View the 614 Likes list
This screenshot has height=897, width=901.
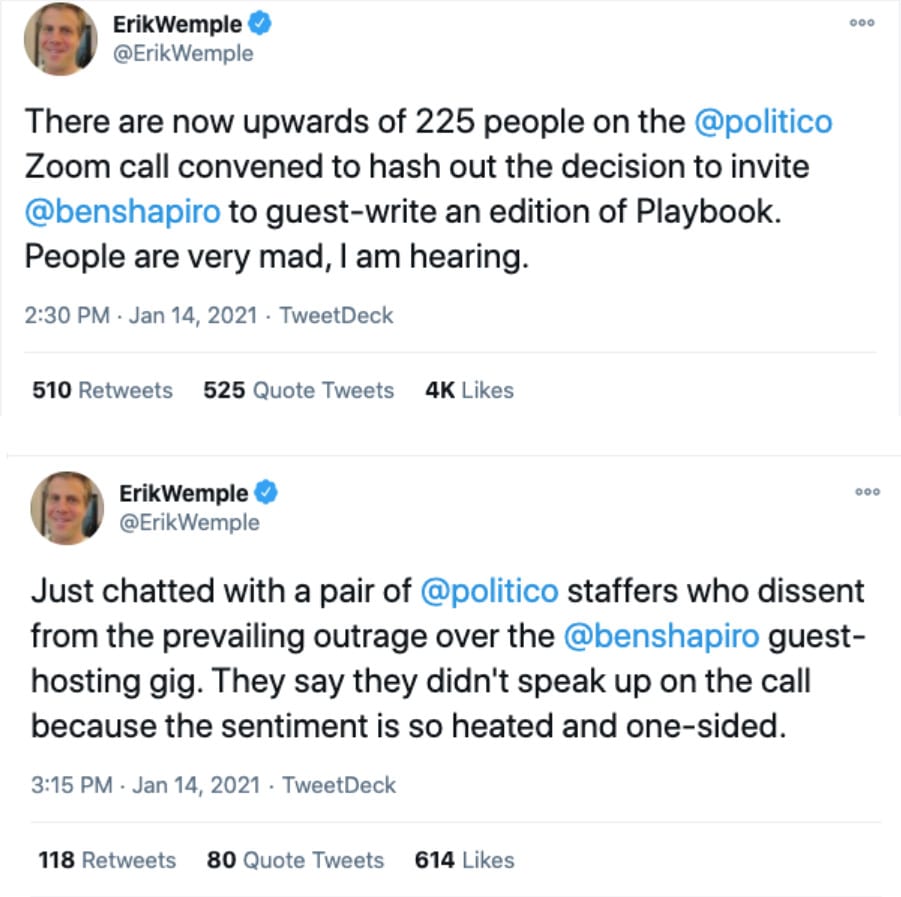(x=464, y=860)
